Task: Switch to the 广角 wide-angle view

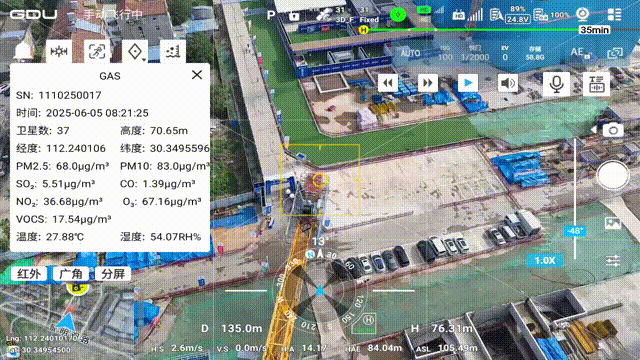Action: click(71, 273)
